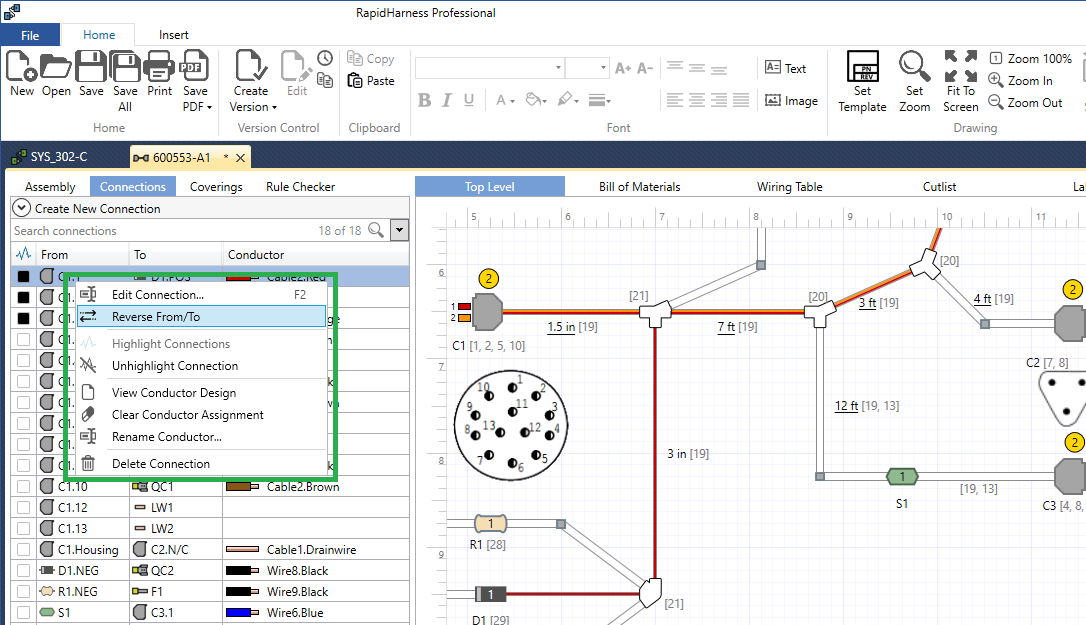Switch to Wiring Table view
Image resolution: width=1086 pixels, height=625 pixels.
click(790, 186)
